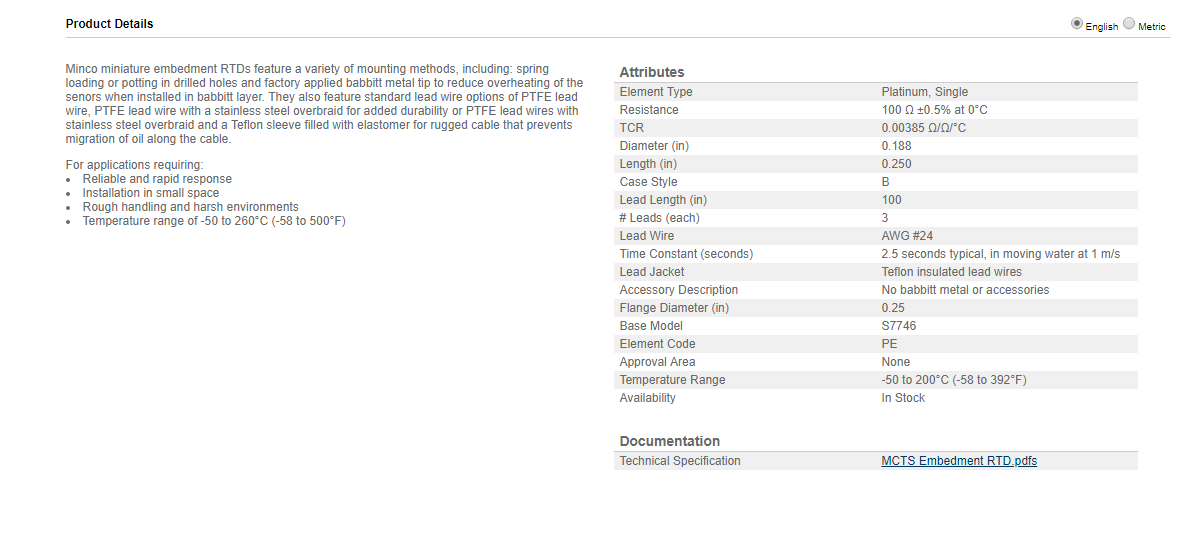The width and height of the screenshot is (1194, 542).
Task: Click the Lead Wire value AWG #24
Action: [x=907, y=236]
